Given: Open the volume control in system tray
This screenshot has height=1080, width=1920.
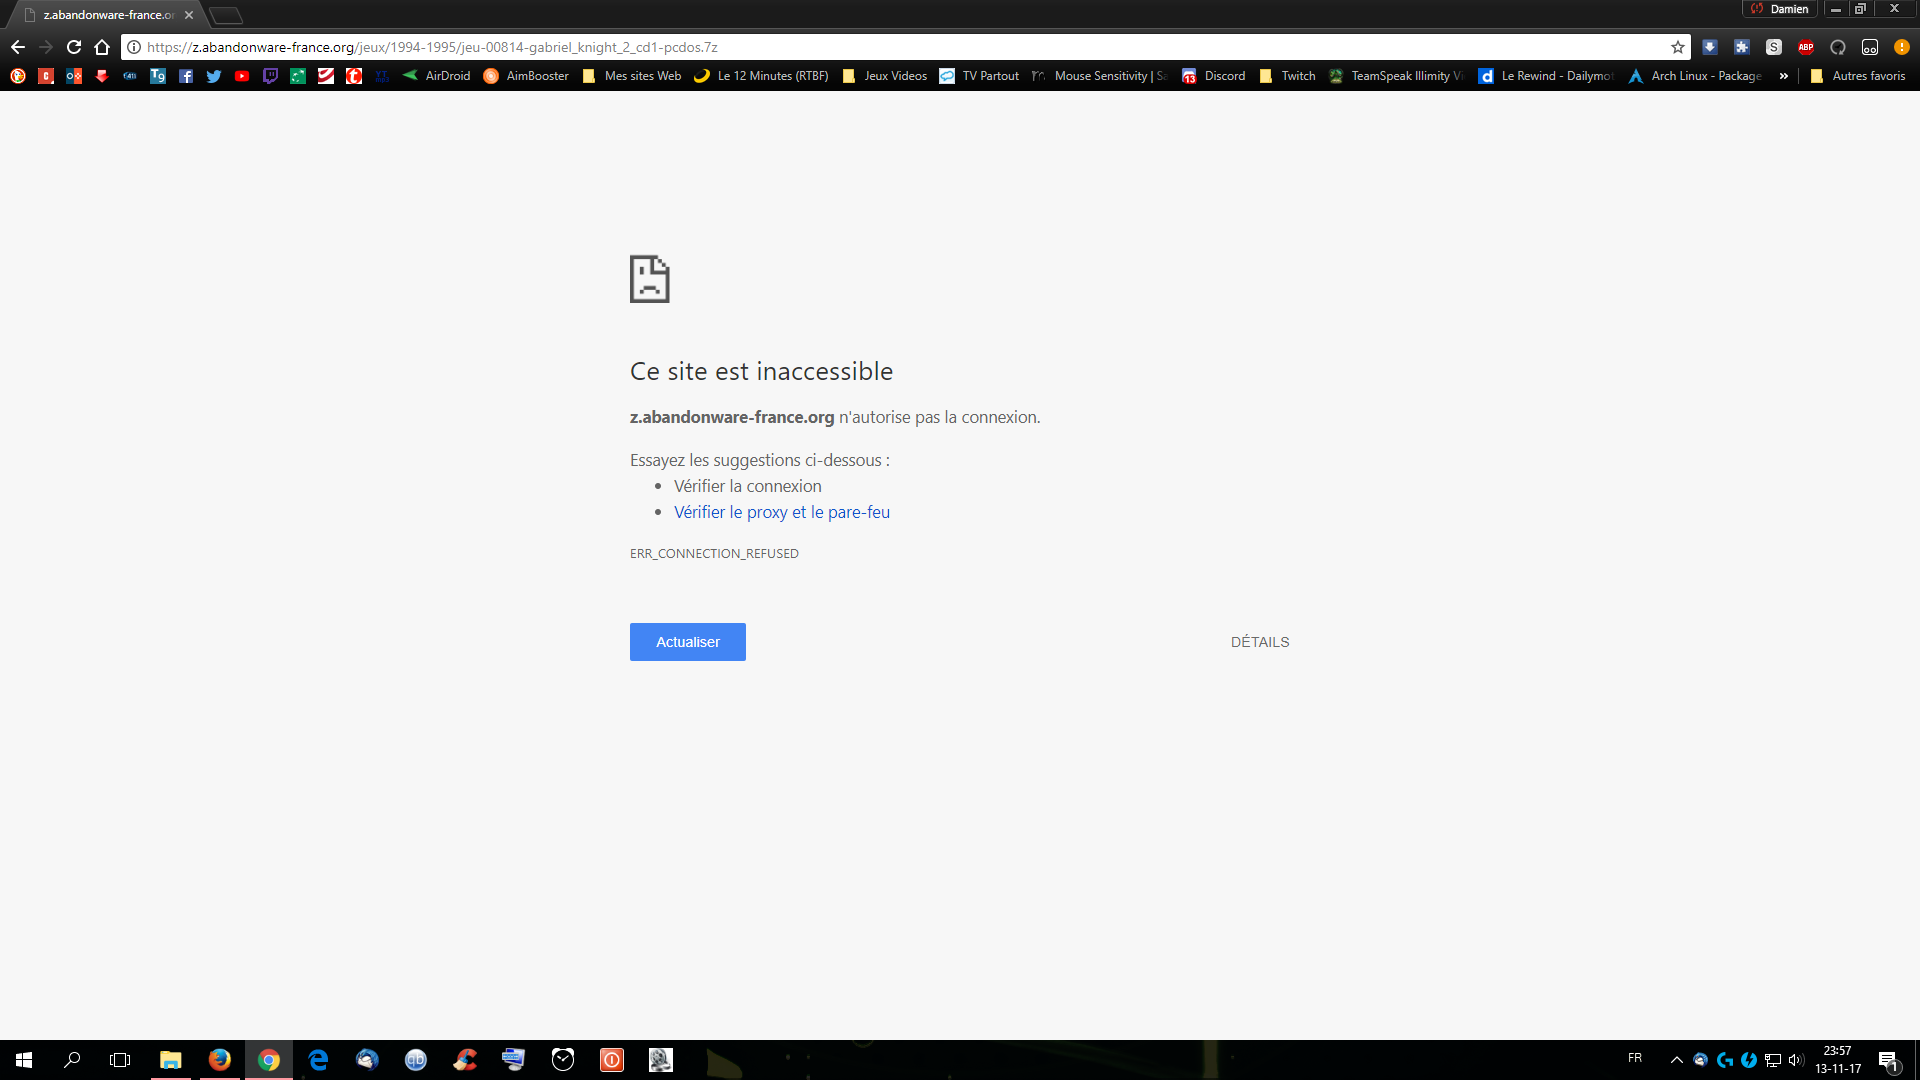Looking at the screenshot, I should [x=1796, y=1060].
